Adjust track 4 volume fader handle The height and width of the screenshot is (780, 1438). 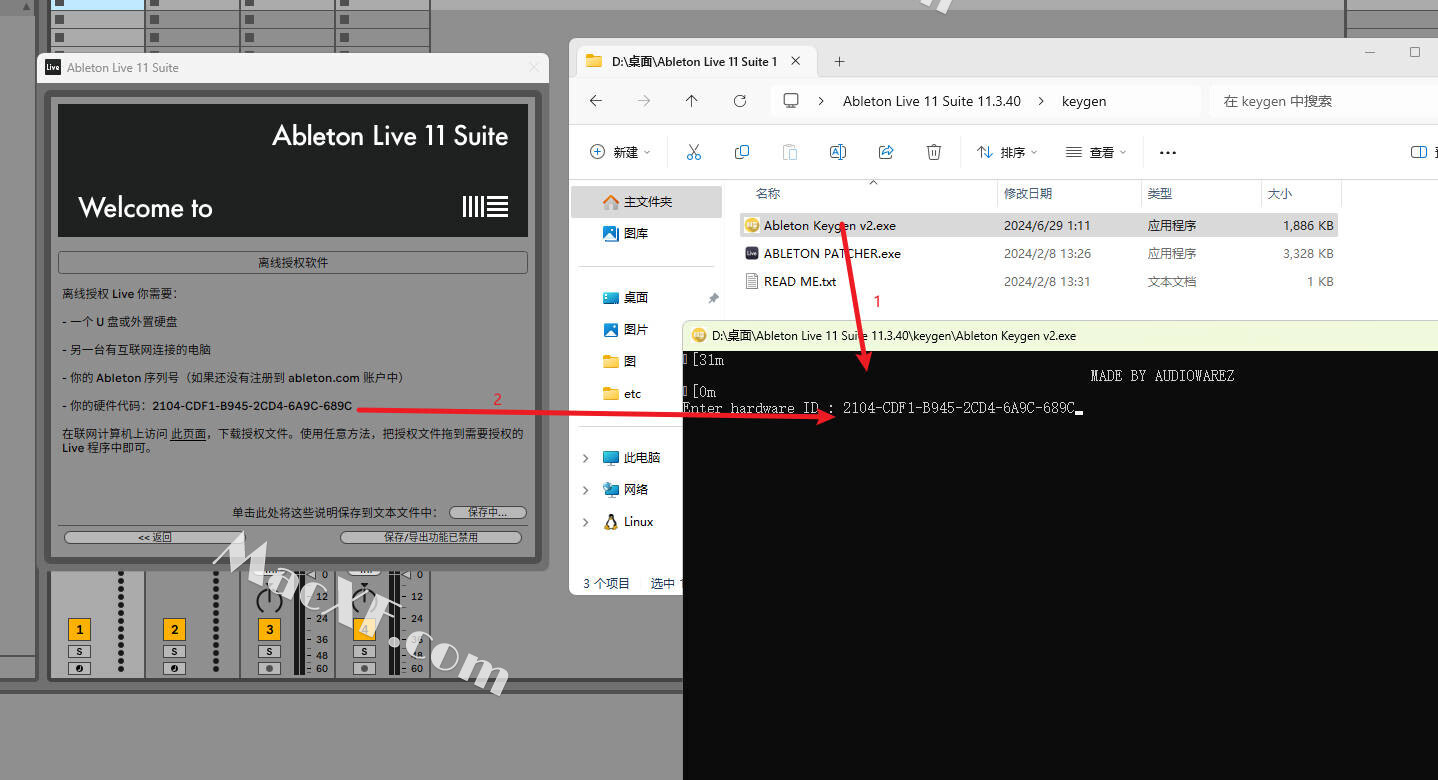pyautogui.click(x=407, y=574)
